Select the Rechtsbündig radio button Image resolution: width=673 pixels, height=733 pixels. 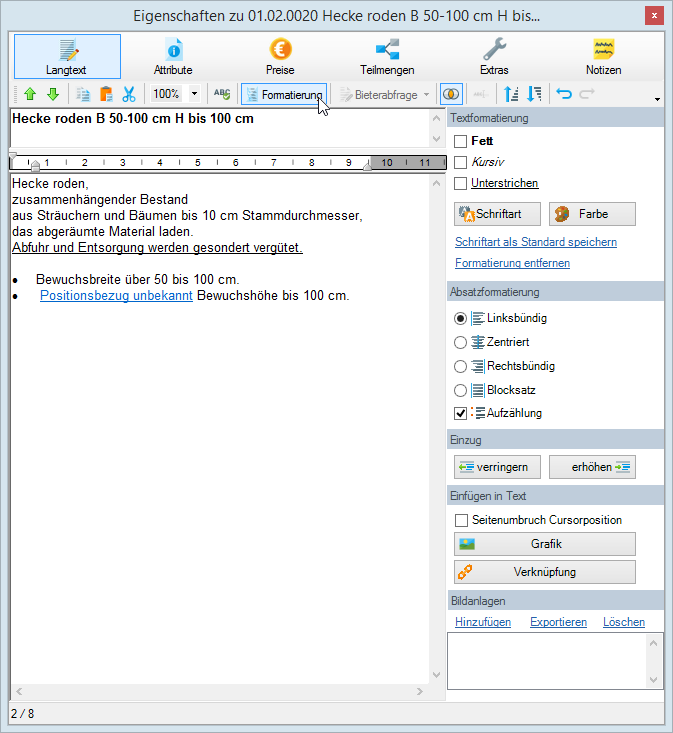460,366
